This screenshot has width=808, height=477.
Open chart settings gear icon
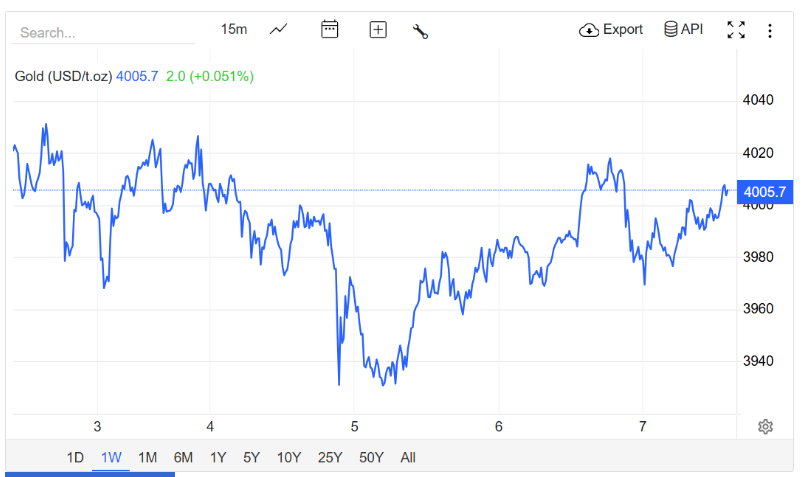[x=765, y=427]
